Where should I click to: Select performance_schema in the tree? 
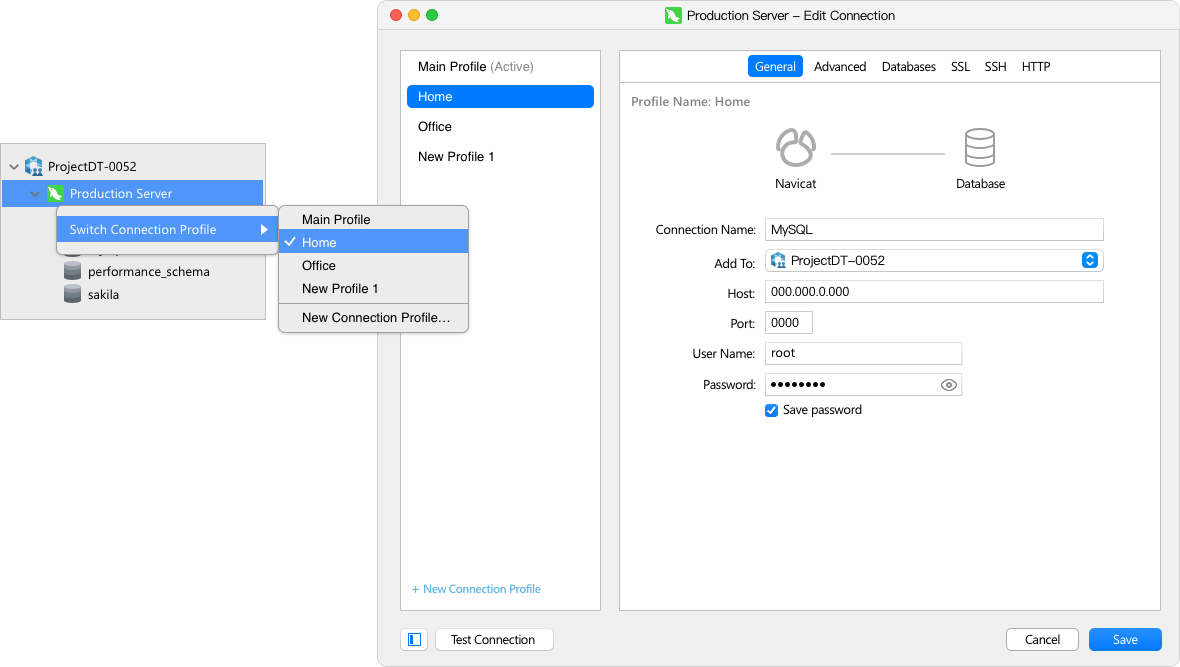point(149,272)
